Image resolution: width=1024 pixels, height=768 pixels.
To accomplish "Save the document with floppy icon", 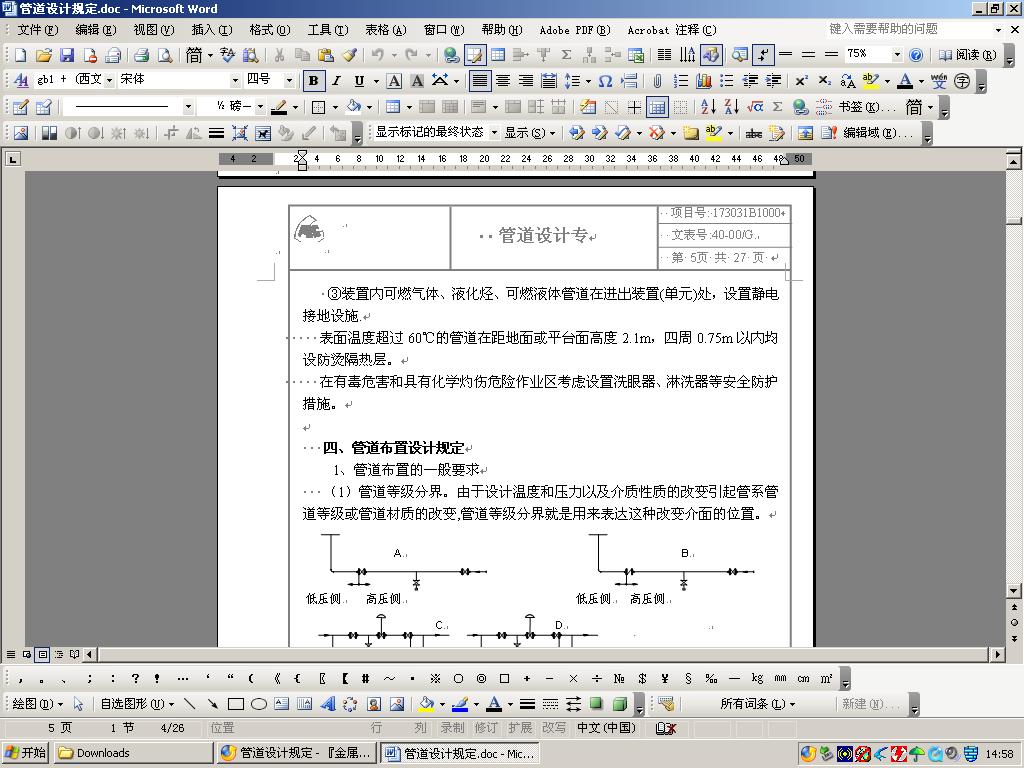I will [x=67, y=56].
